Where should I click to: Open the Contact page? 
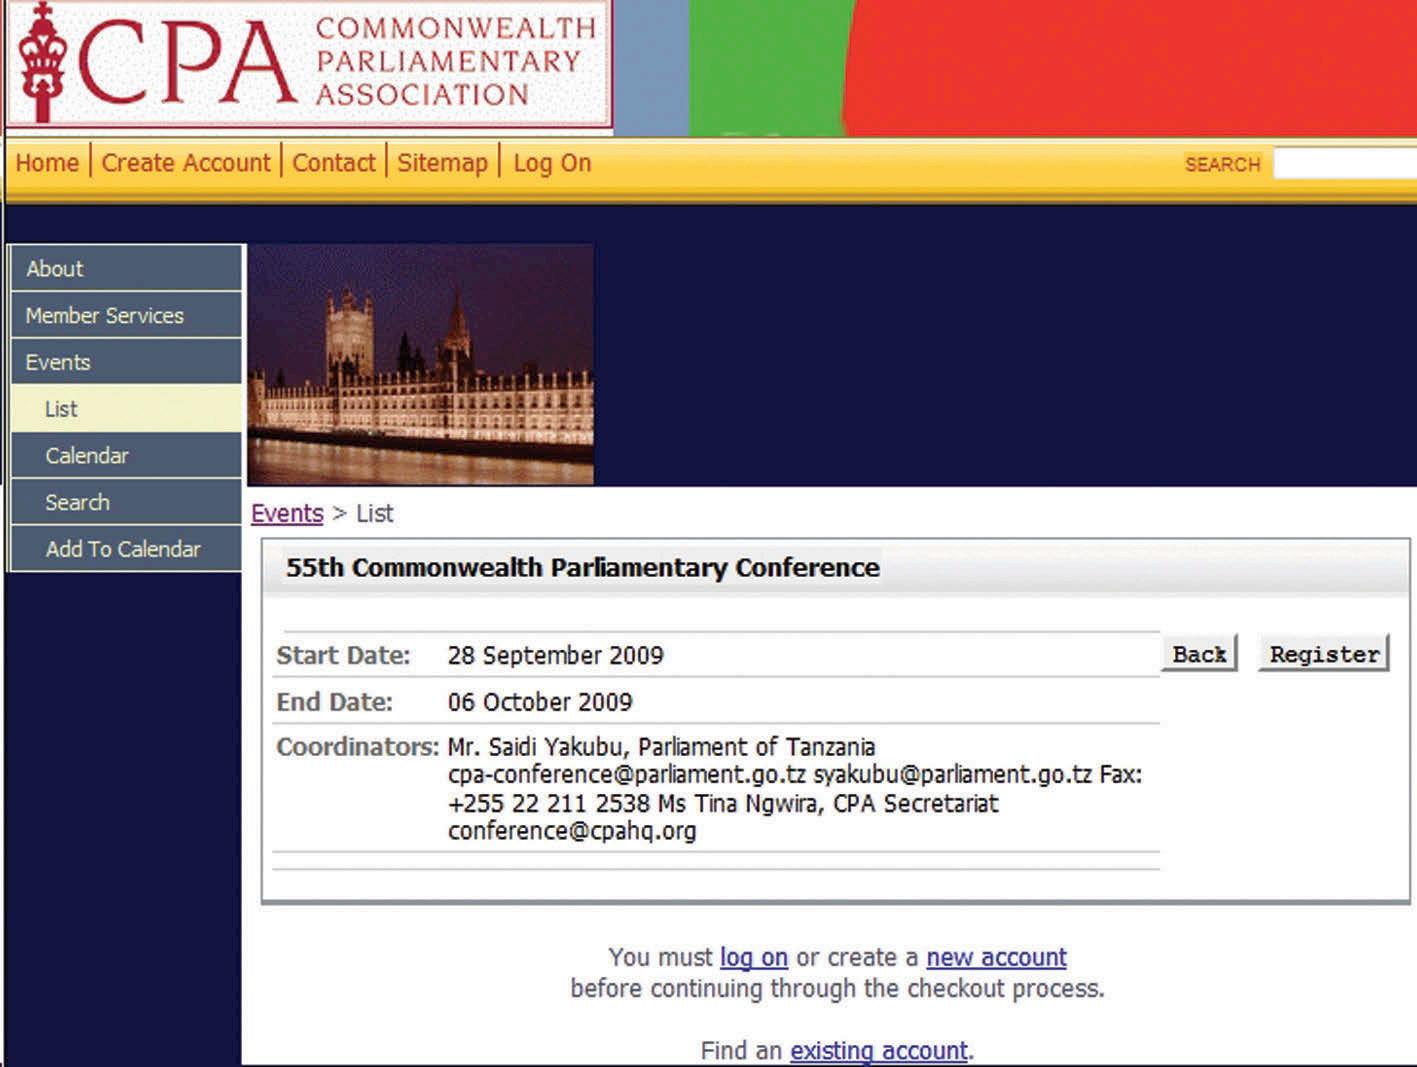[x=334, y=162]
